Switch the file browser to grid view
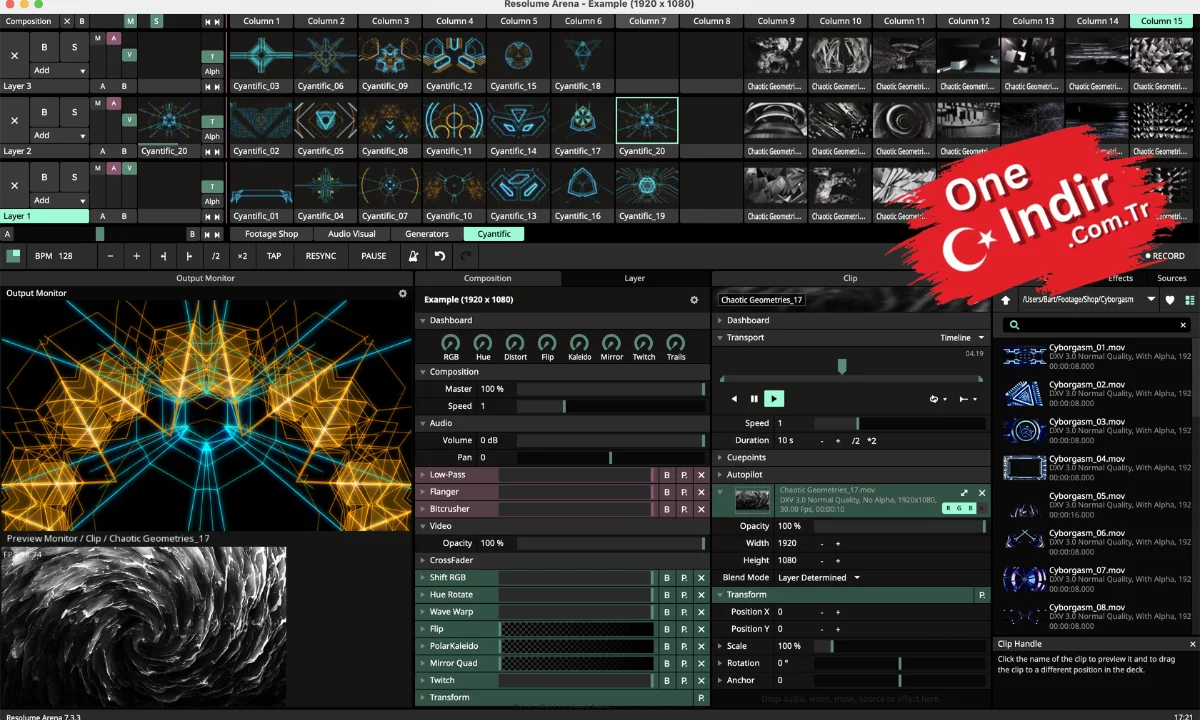This screenshot has width=1200, height=720. tap(1189, 299)
